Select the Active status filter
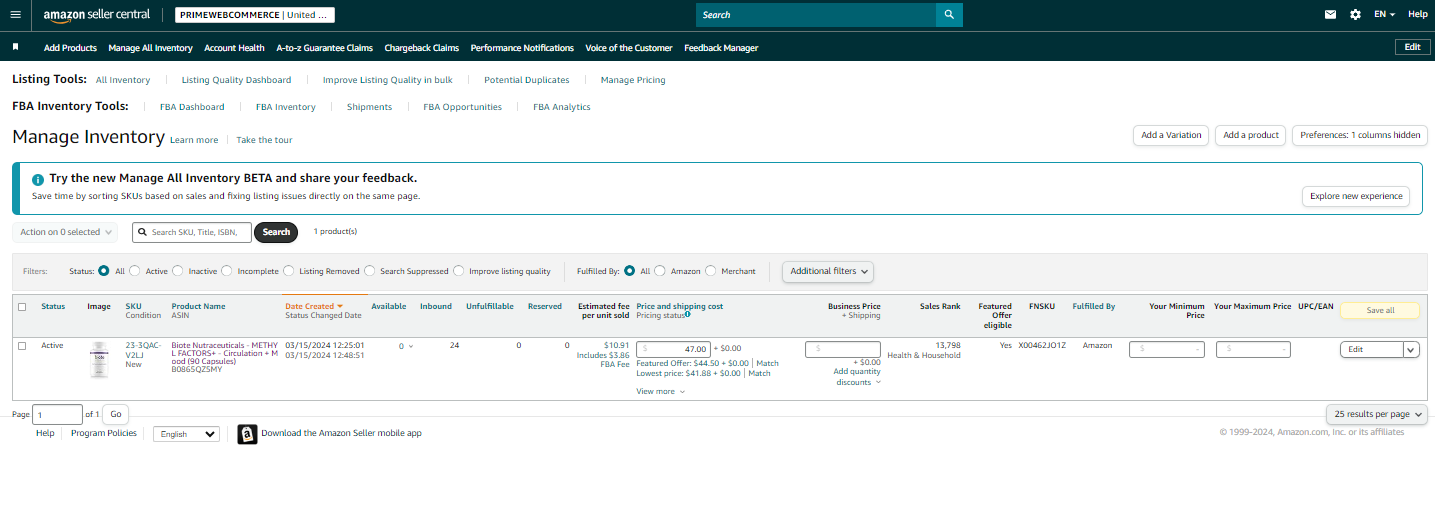 pos(137,271)
